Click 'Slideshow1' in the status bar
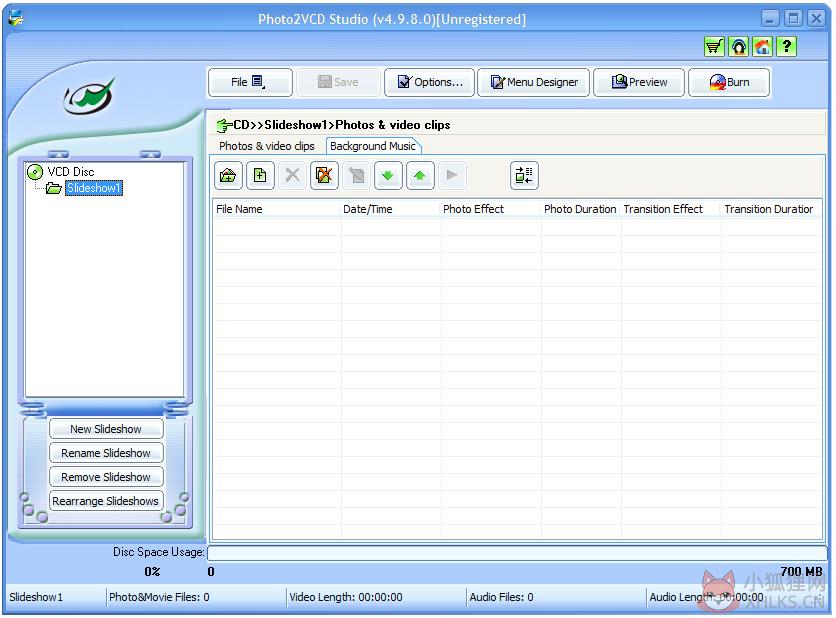 point(36,597)
